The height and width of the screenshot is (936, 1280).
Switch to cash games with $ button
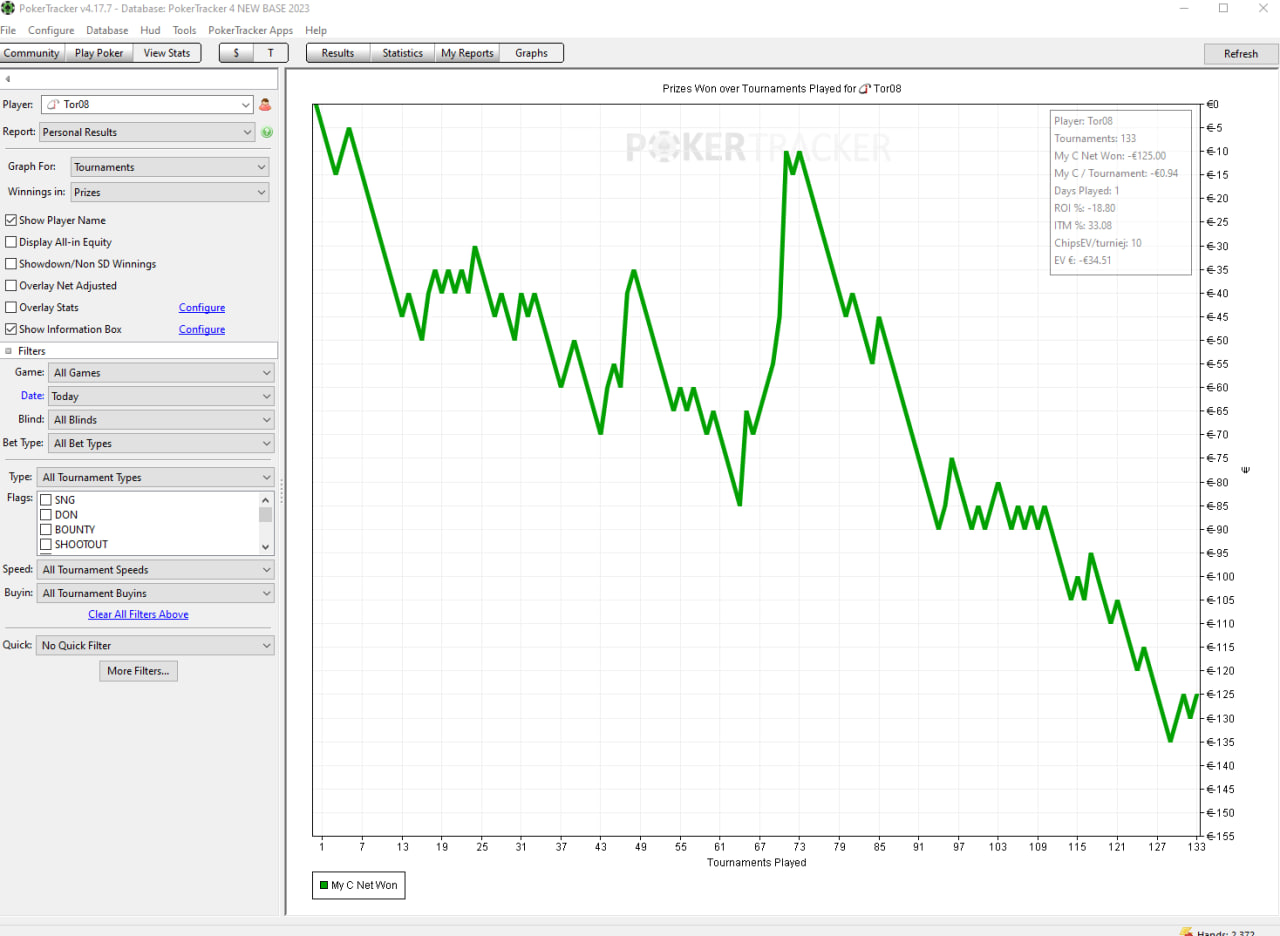pos(236,53)
